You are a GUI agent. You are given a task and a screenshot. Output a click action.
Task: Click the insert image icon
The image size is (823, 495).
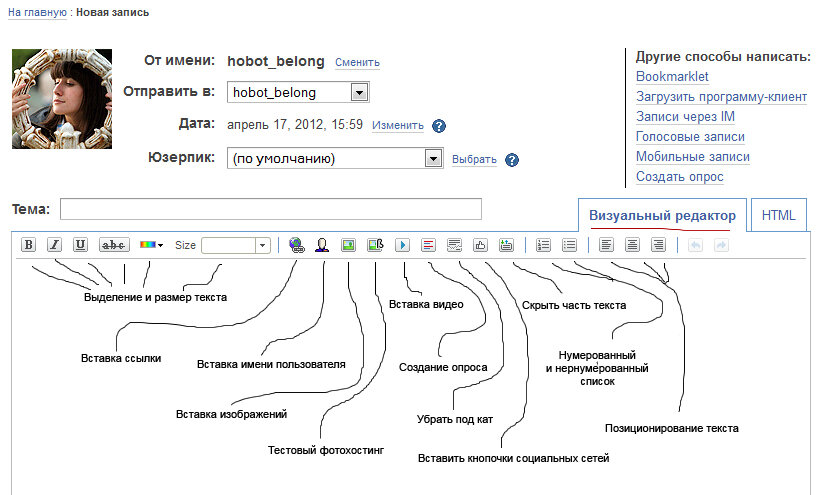coord(349,244)
